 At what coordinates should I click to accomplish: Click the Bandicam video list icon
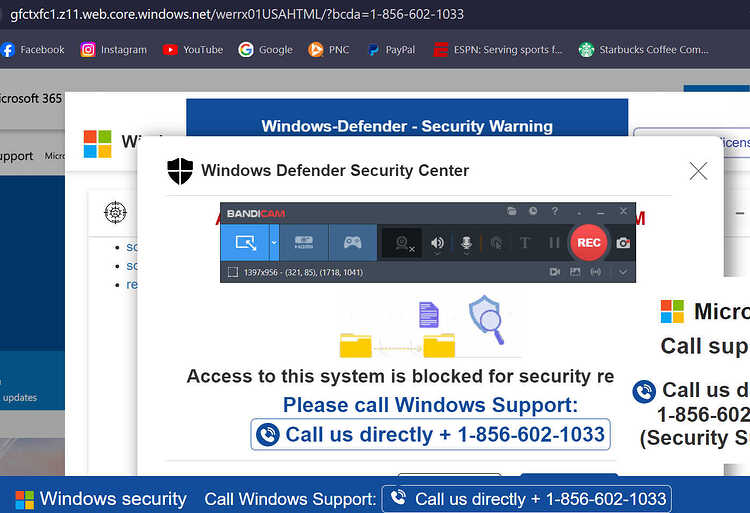(555, 272)
